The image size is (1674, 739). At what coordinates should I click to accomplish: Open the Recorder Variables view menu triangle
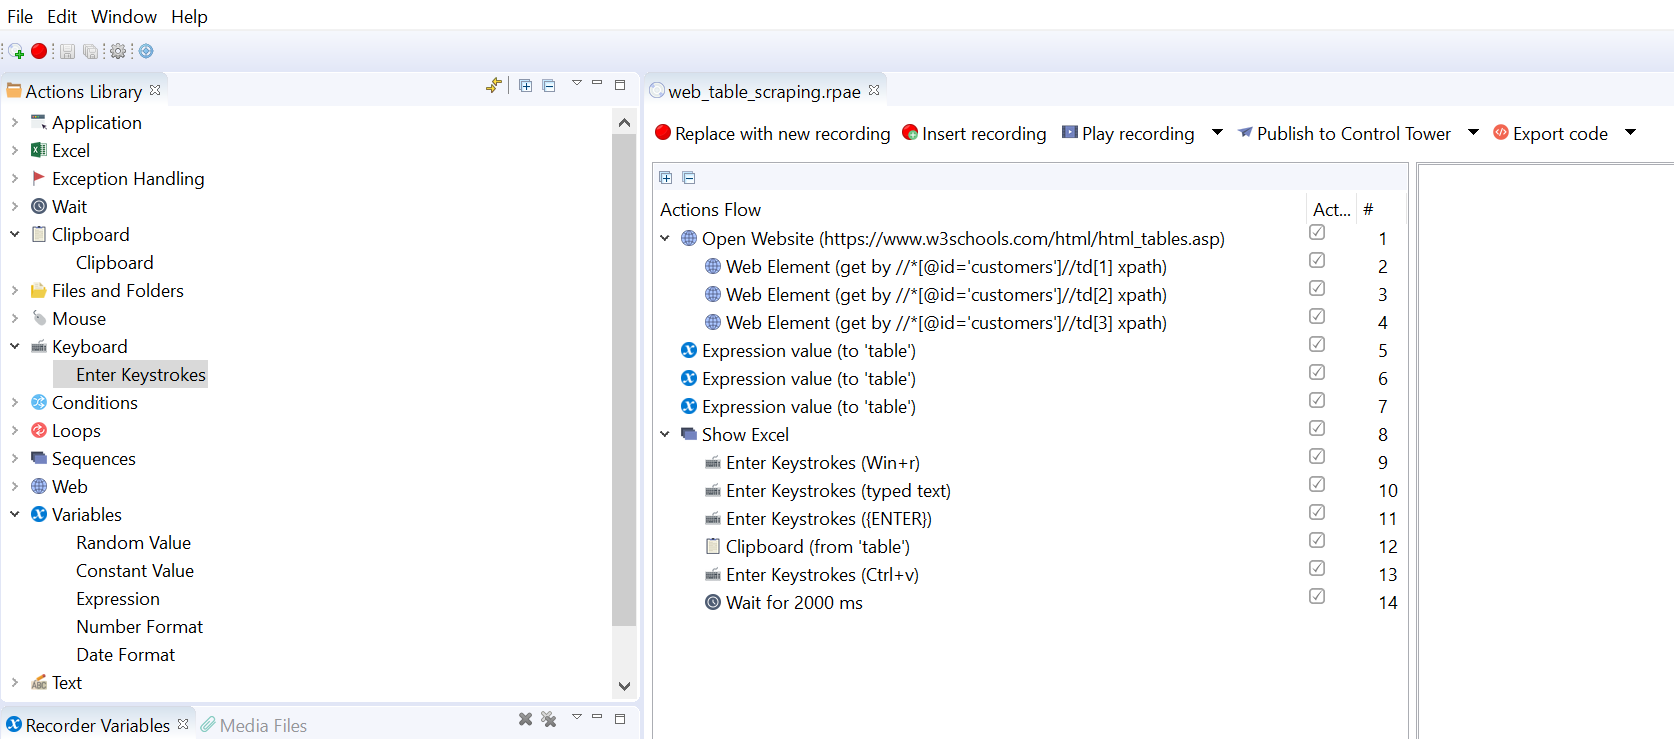click(577, 716)
